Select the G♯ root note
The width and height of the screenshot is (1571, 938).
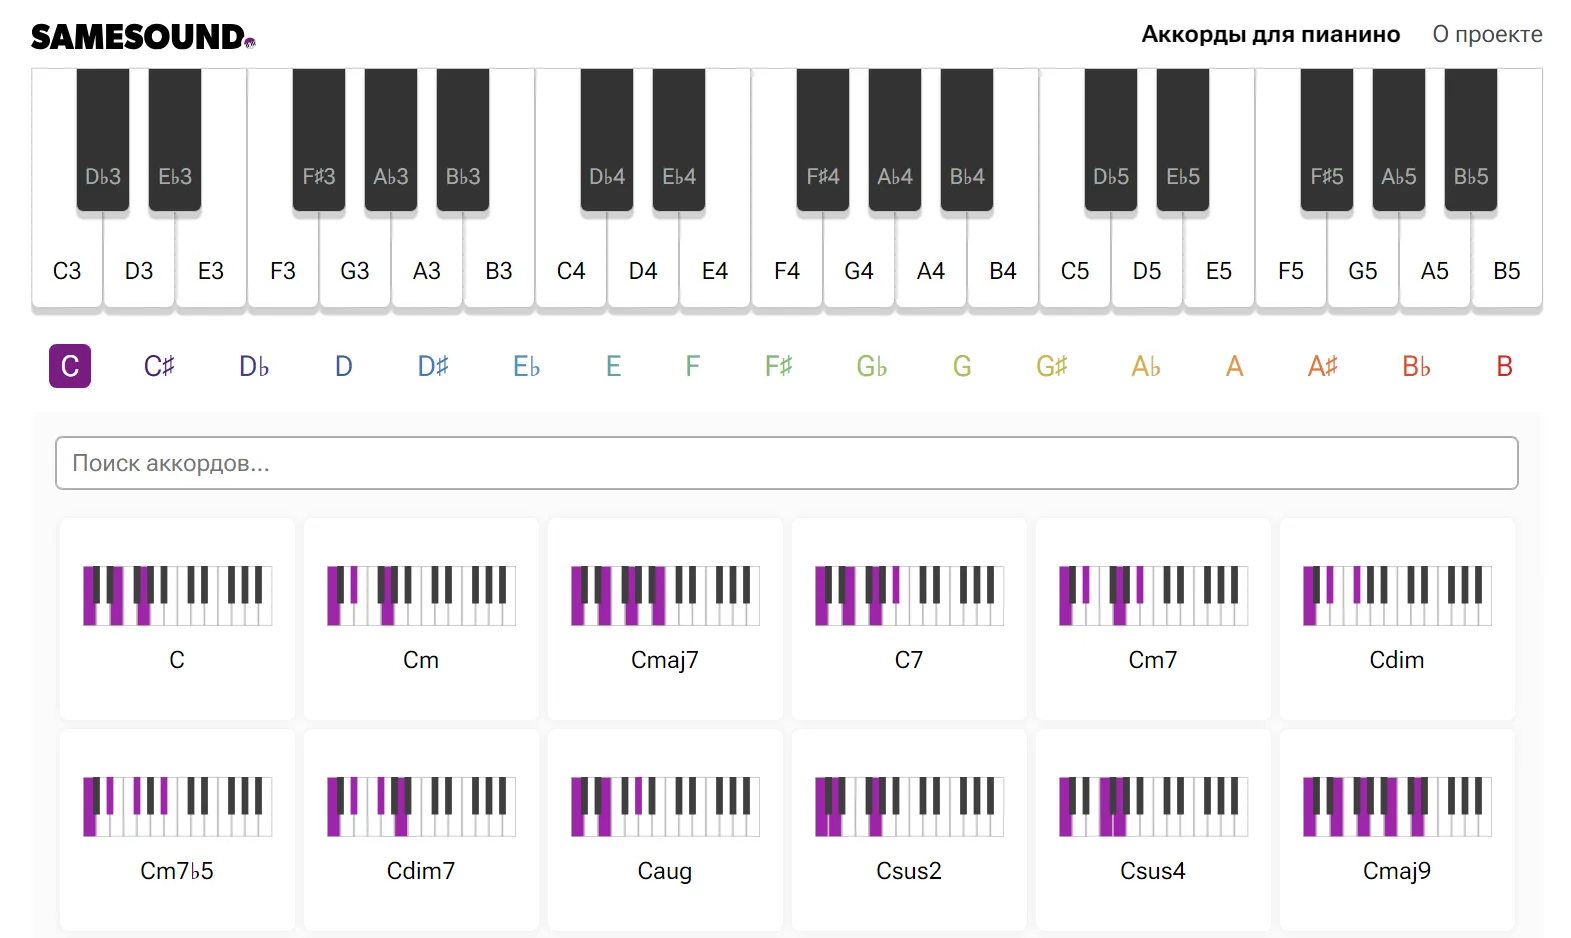pos(1052,366)
